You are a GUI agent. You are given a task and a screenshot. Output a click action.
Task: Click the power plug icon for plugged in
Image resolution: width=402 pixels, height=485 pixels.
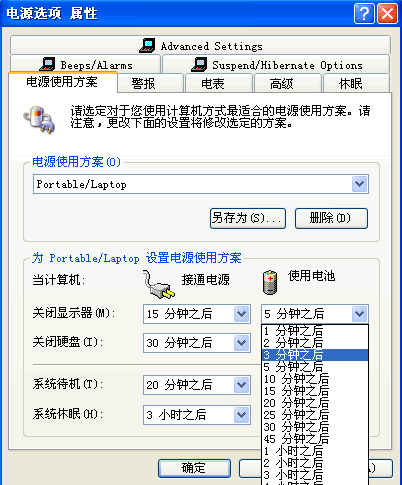click(158, 284)
